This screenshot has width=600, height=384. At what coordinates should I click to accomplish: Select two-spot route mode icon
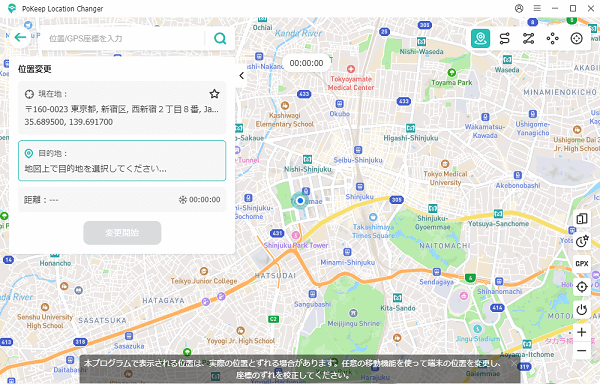tap(504, 38)
